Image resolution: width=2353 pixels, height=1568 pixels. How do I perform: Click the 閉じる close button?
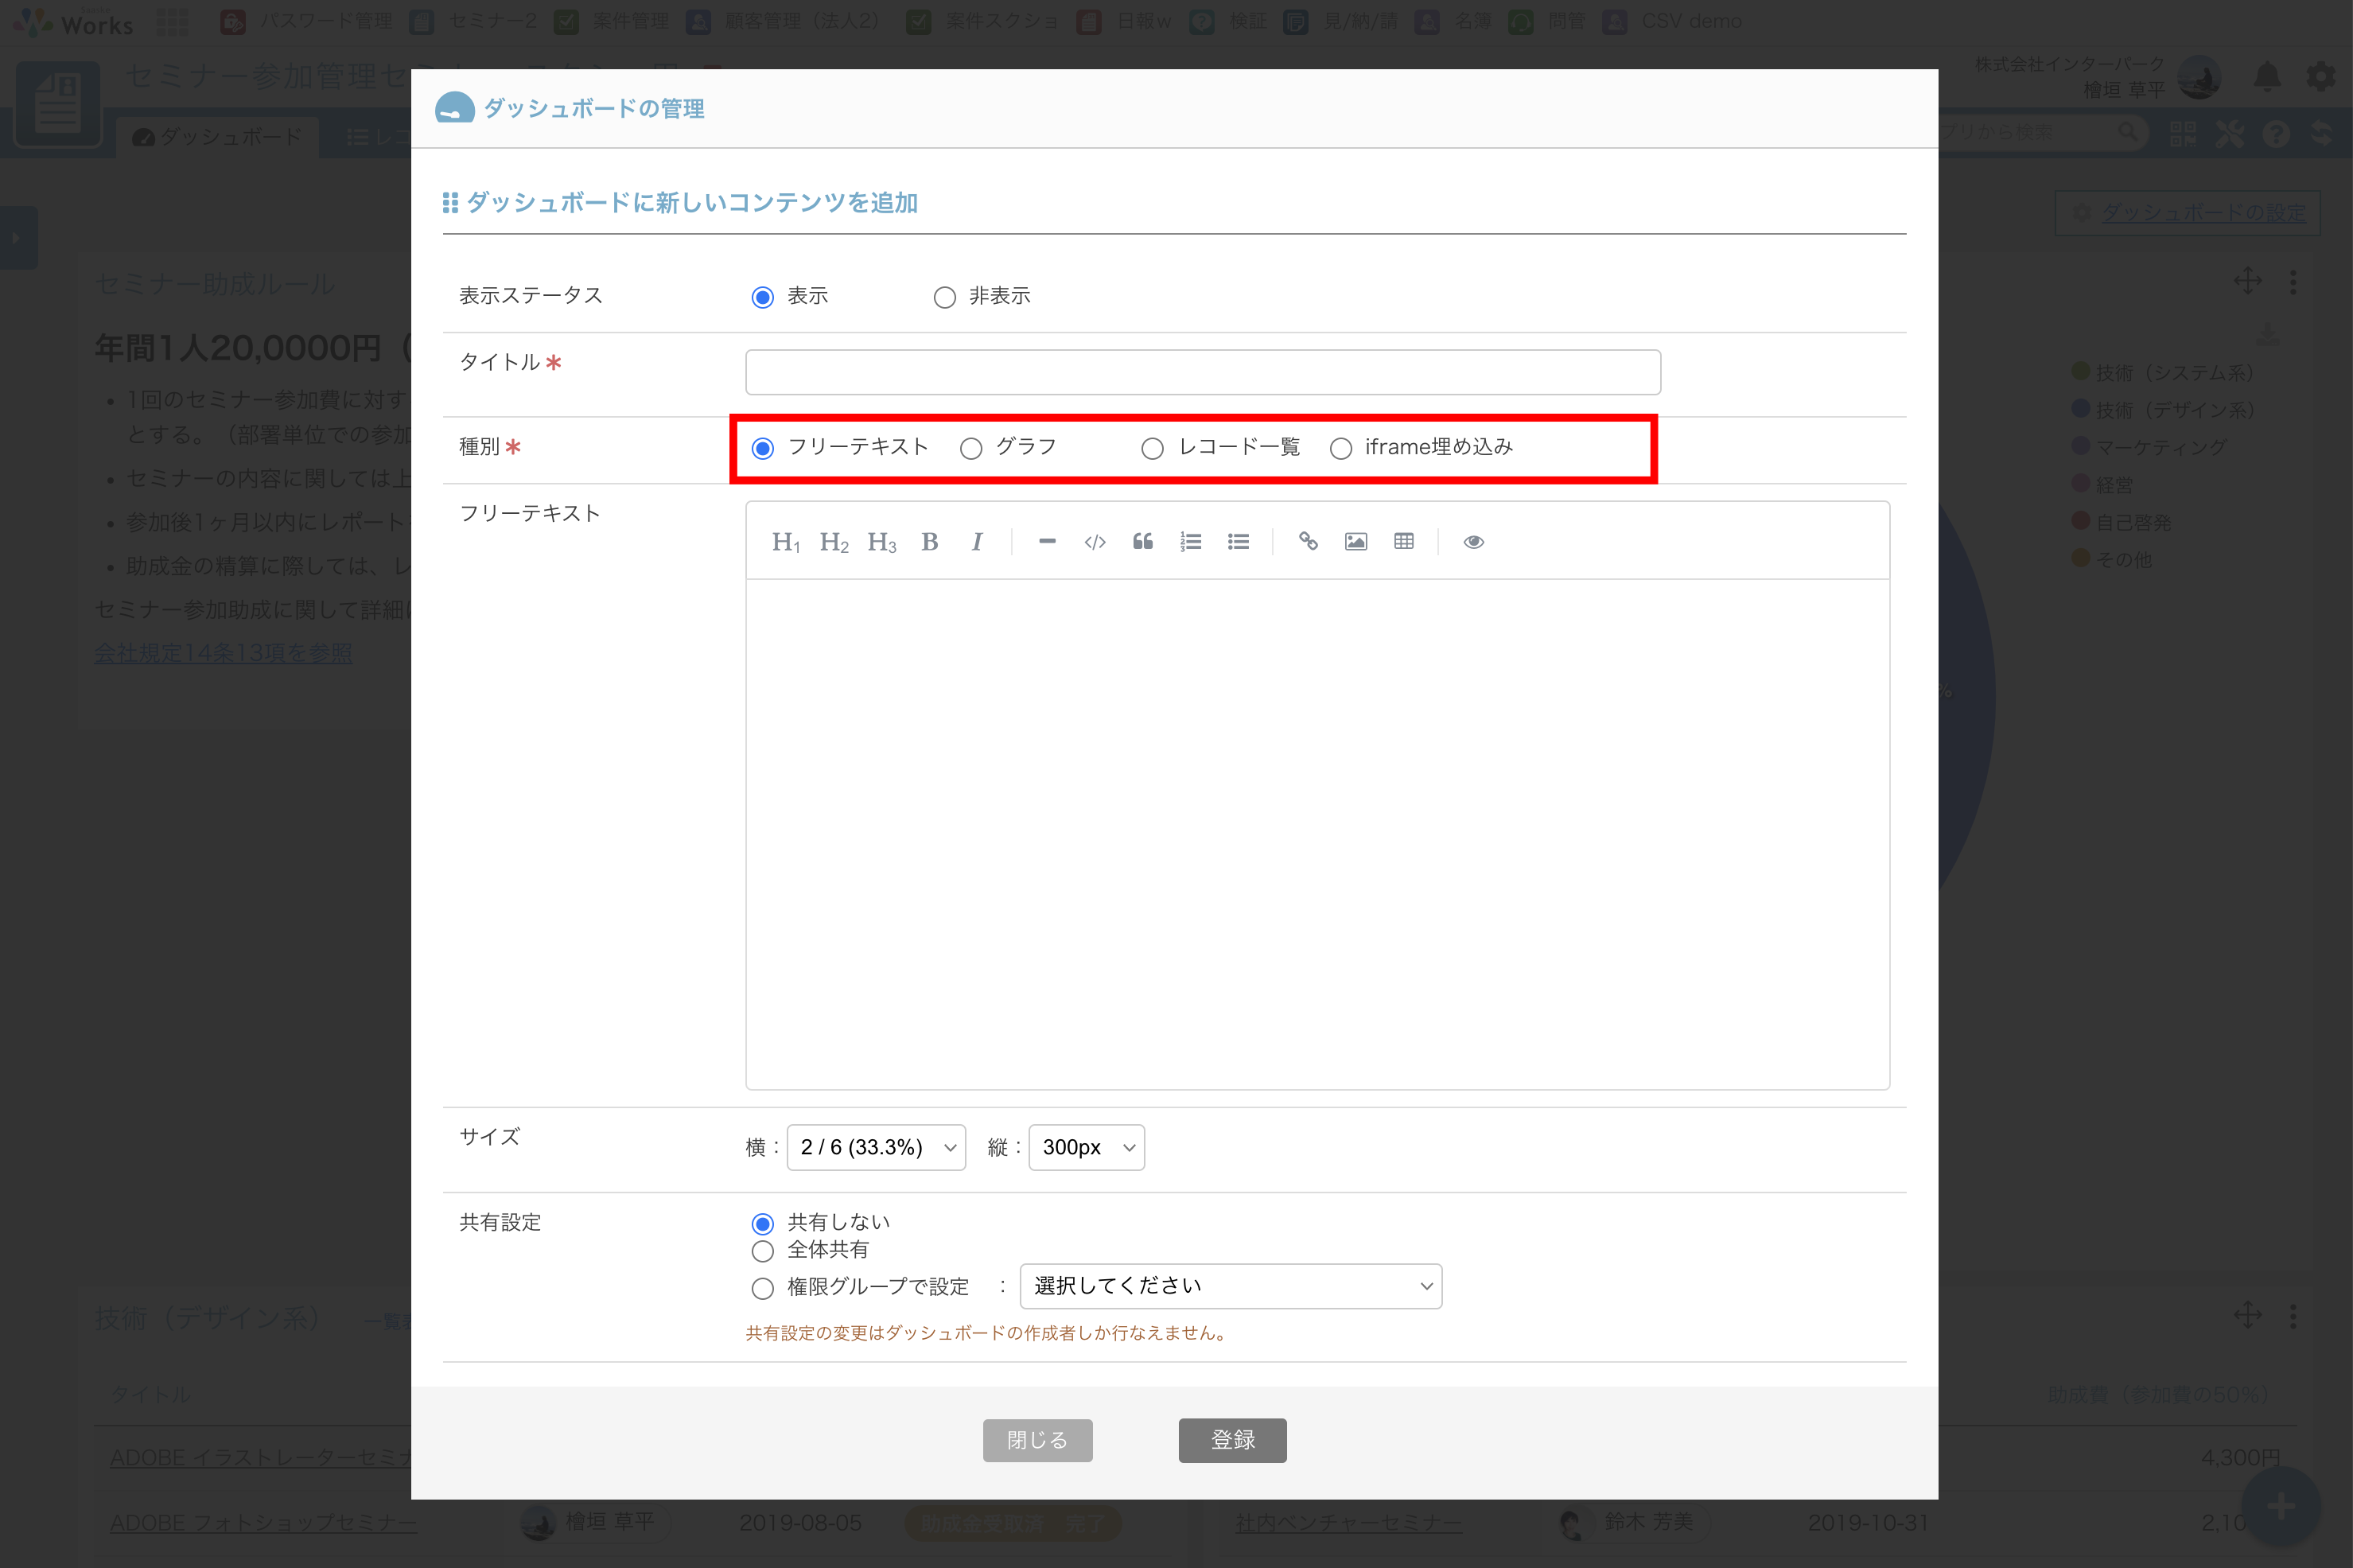pyautogui.click(x=1037, y=1440)
